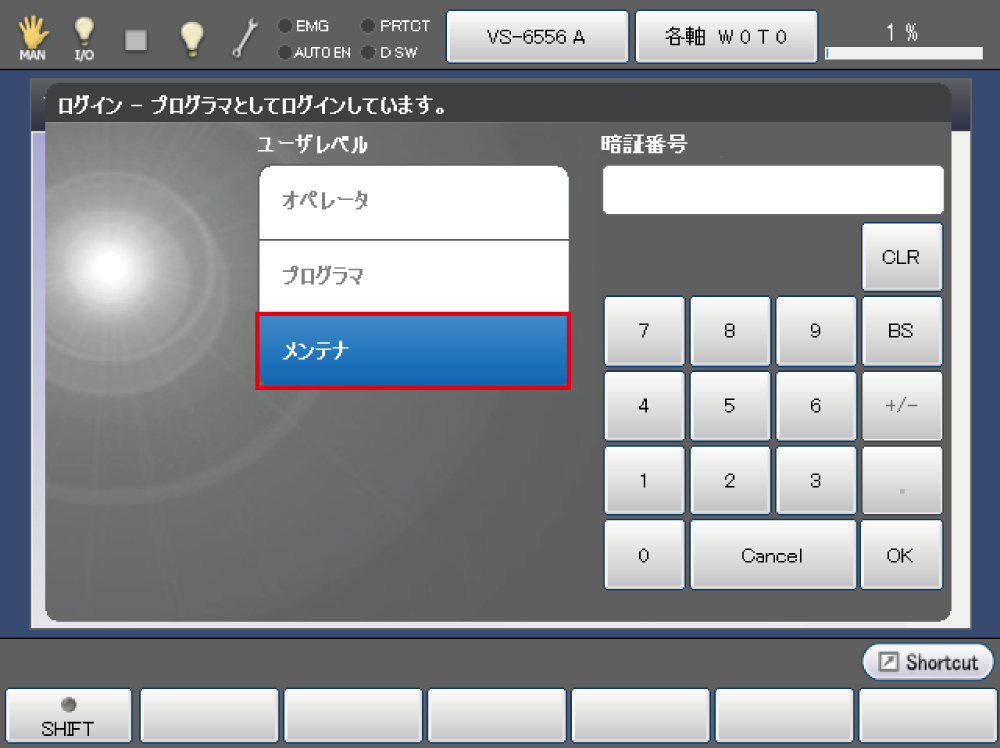The image size is (1000, 748).
Task: Click the MAN hand mode icon
Action: point(32,38)
